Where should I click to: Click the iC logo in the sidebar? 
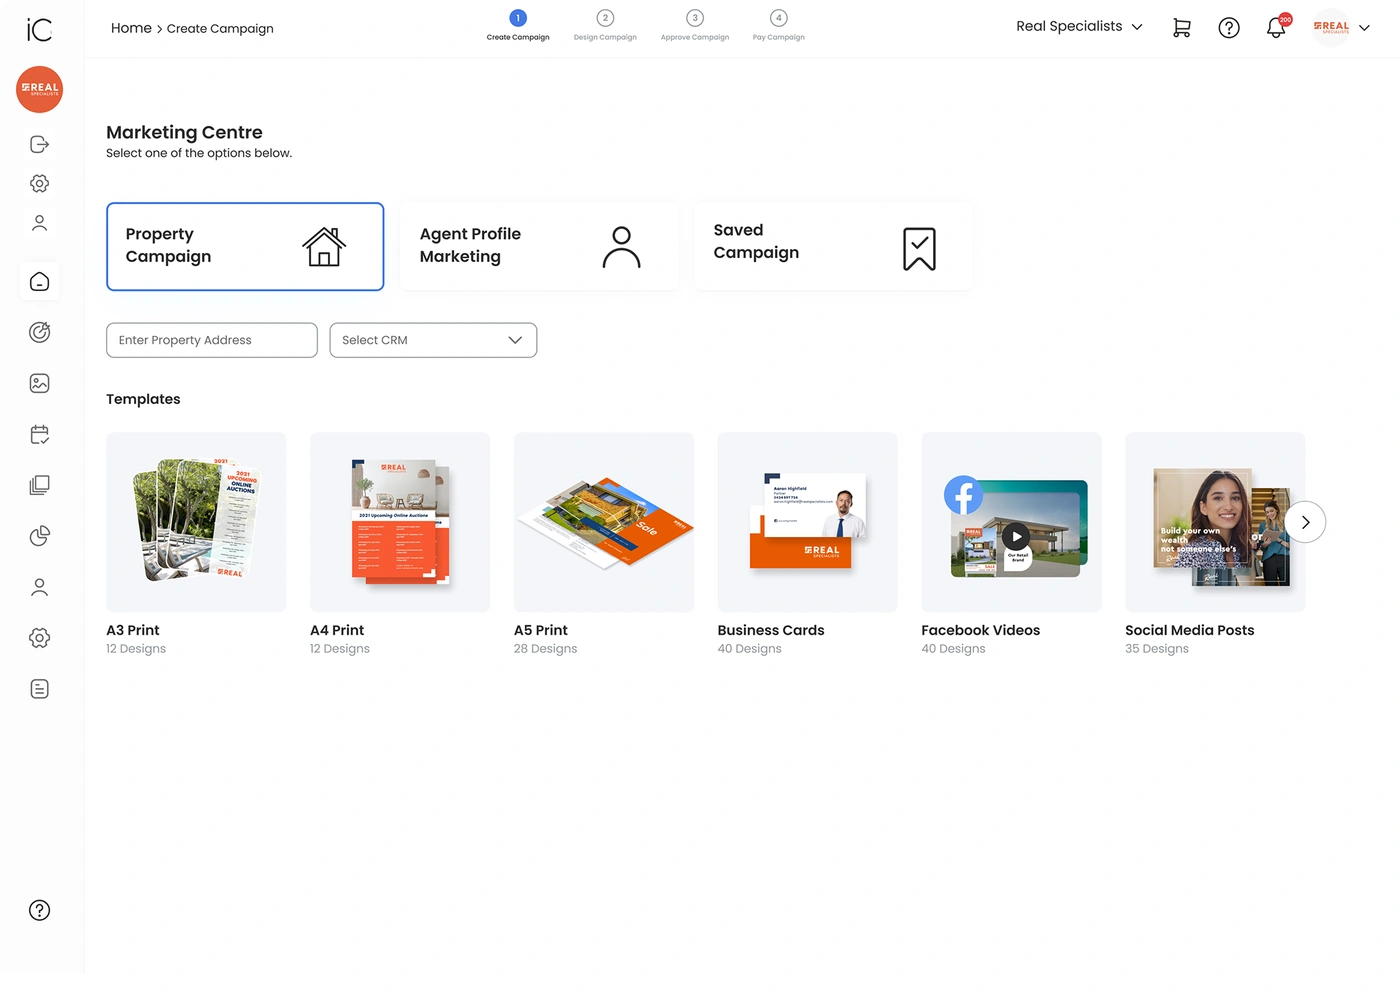39,30
